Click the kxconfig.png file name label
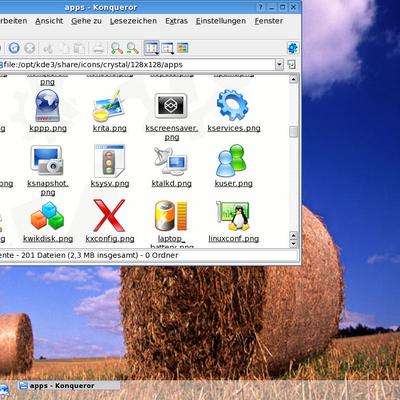 coord(110,239)
